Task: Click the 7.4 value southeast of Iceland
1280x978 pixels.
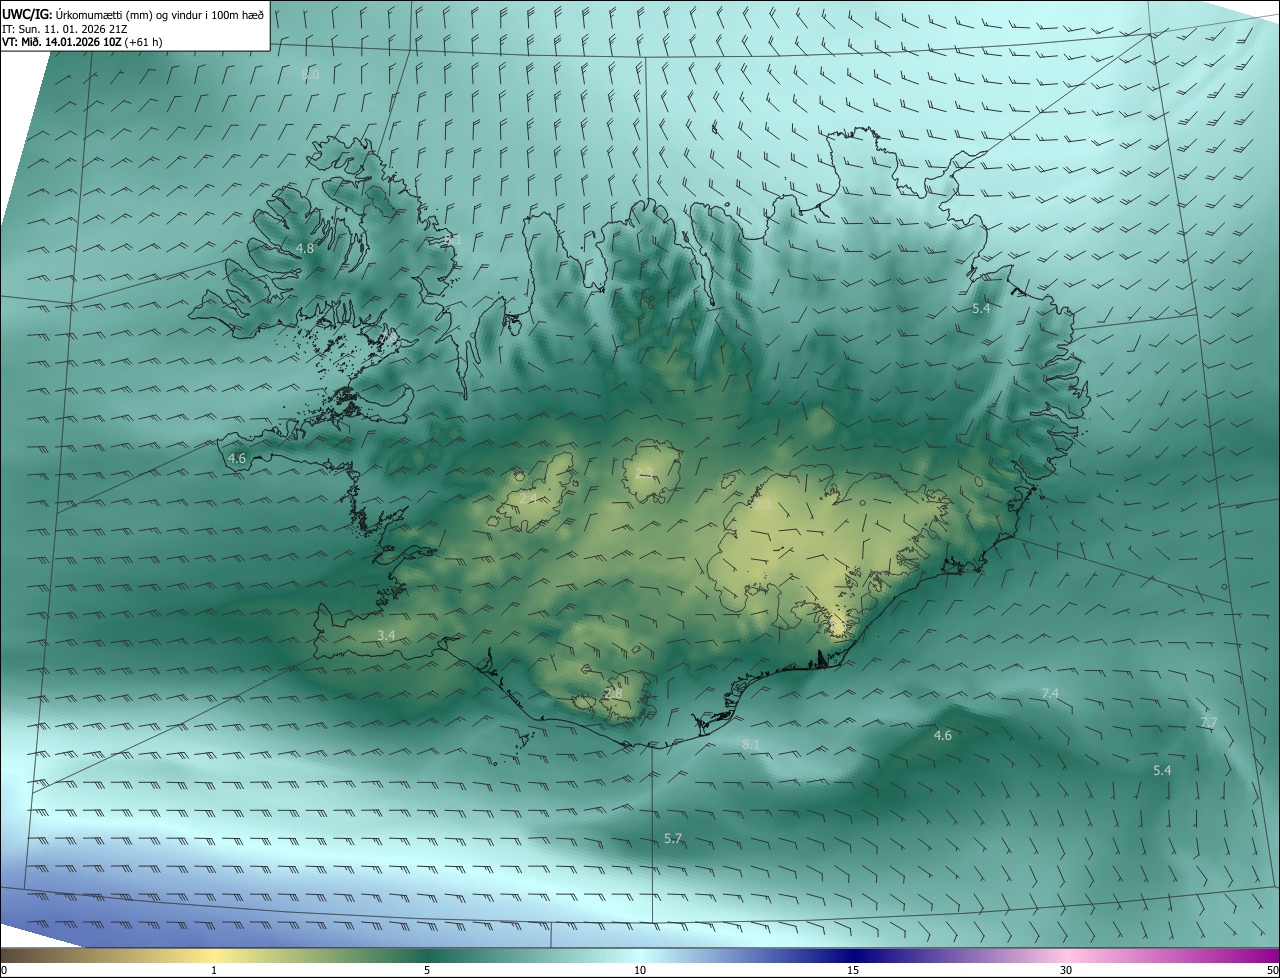Action: tap(1050, 693)
